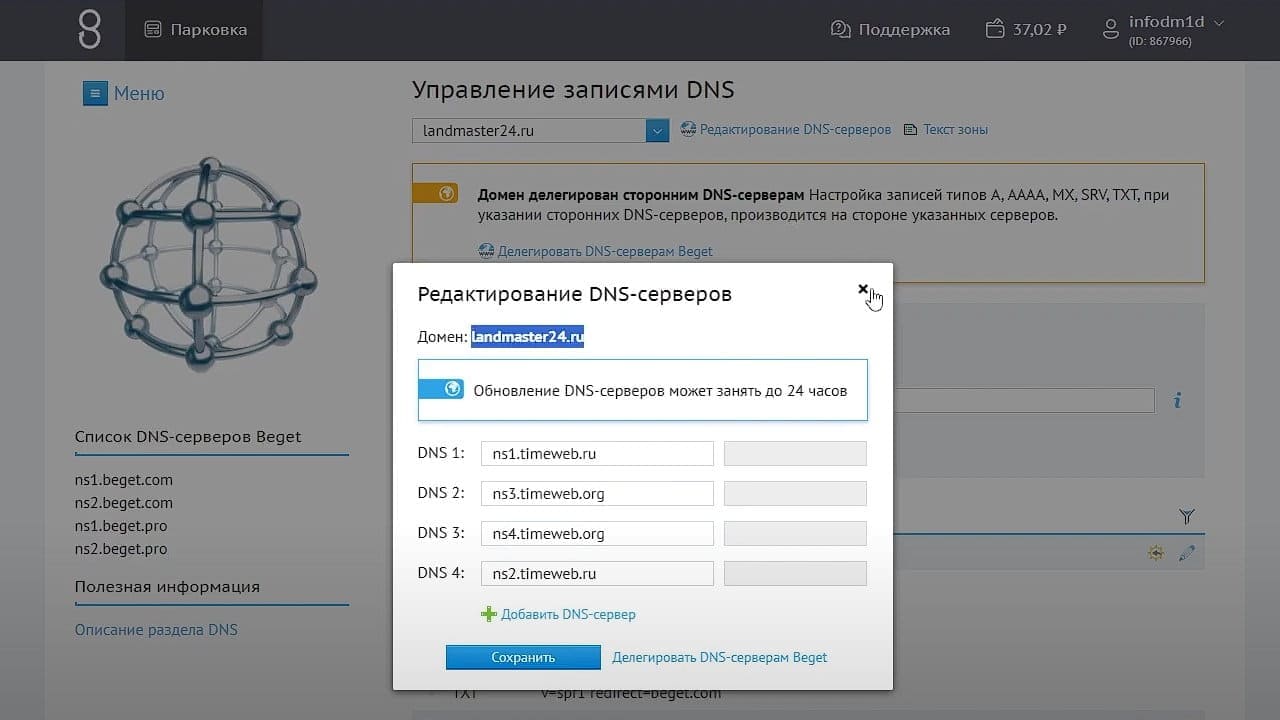Viewport: 1280px width, 720px height.
Task: Click ns1.beget.pro in server list
Action: (x=121, y=526)
